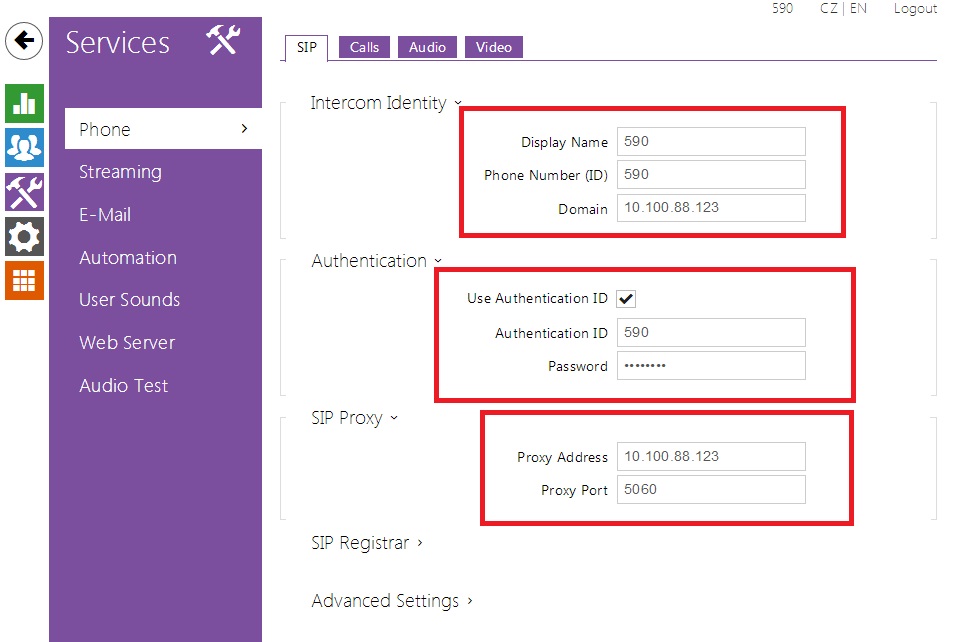Viewport: 968px width, 642px height.
Task: Switch to the Calls tab
Action: 364,47
